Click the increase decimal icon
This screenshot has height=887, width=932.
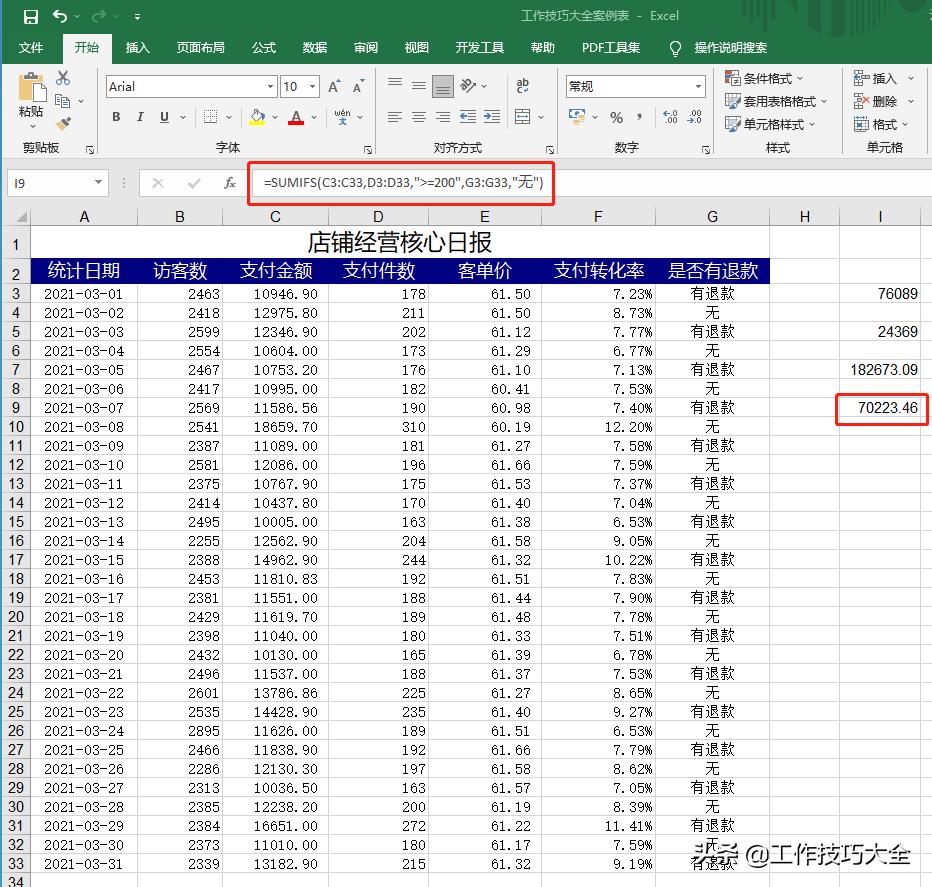[670, 115]
